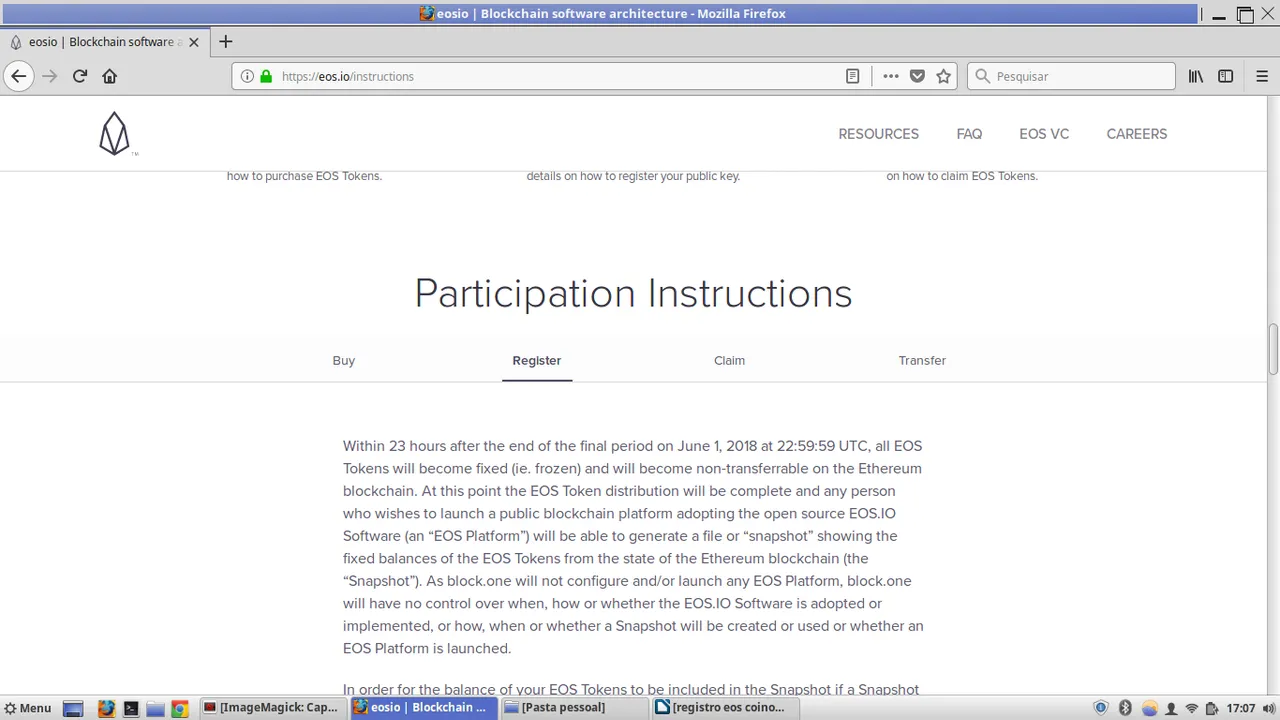The height and width of the screenshot is (720, 1280).
Task: Click the 17:07 taskbar clock
Action: 1241,708
